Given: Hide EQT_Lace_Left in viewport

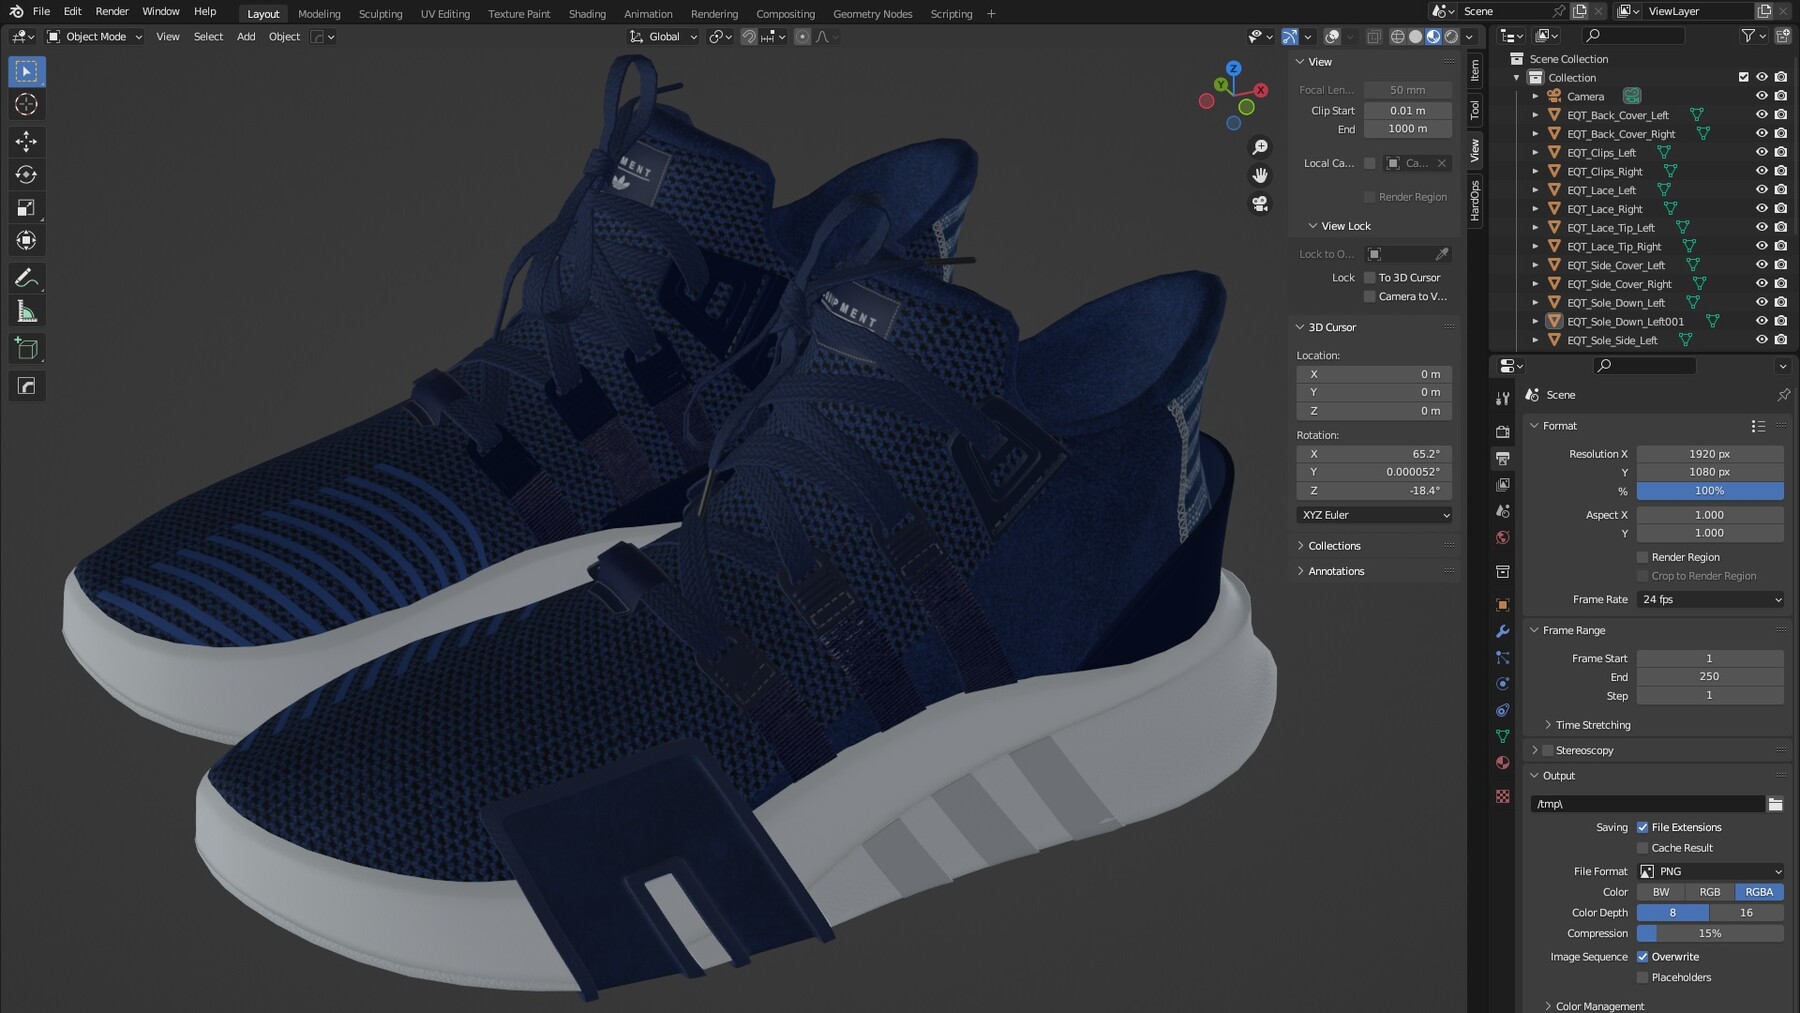Looking at the screenshot, I should pos(1761,190).
